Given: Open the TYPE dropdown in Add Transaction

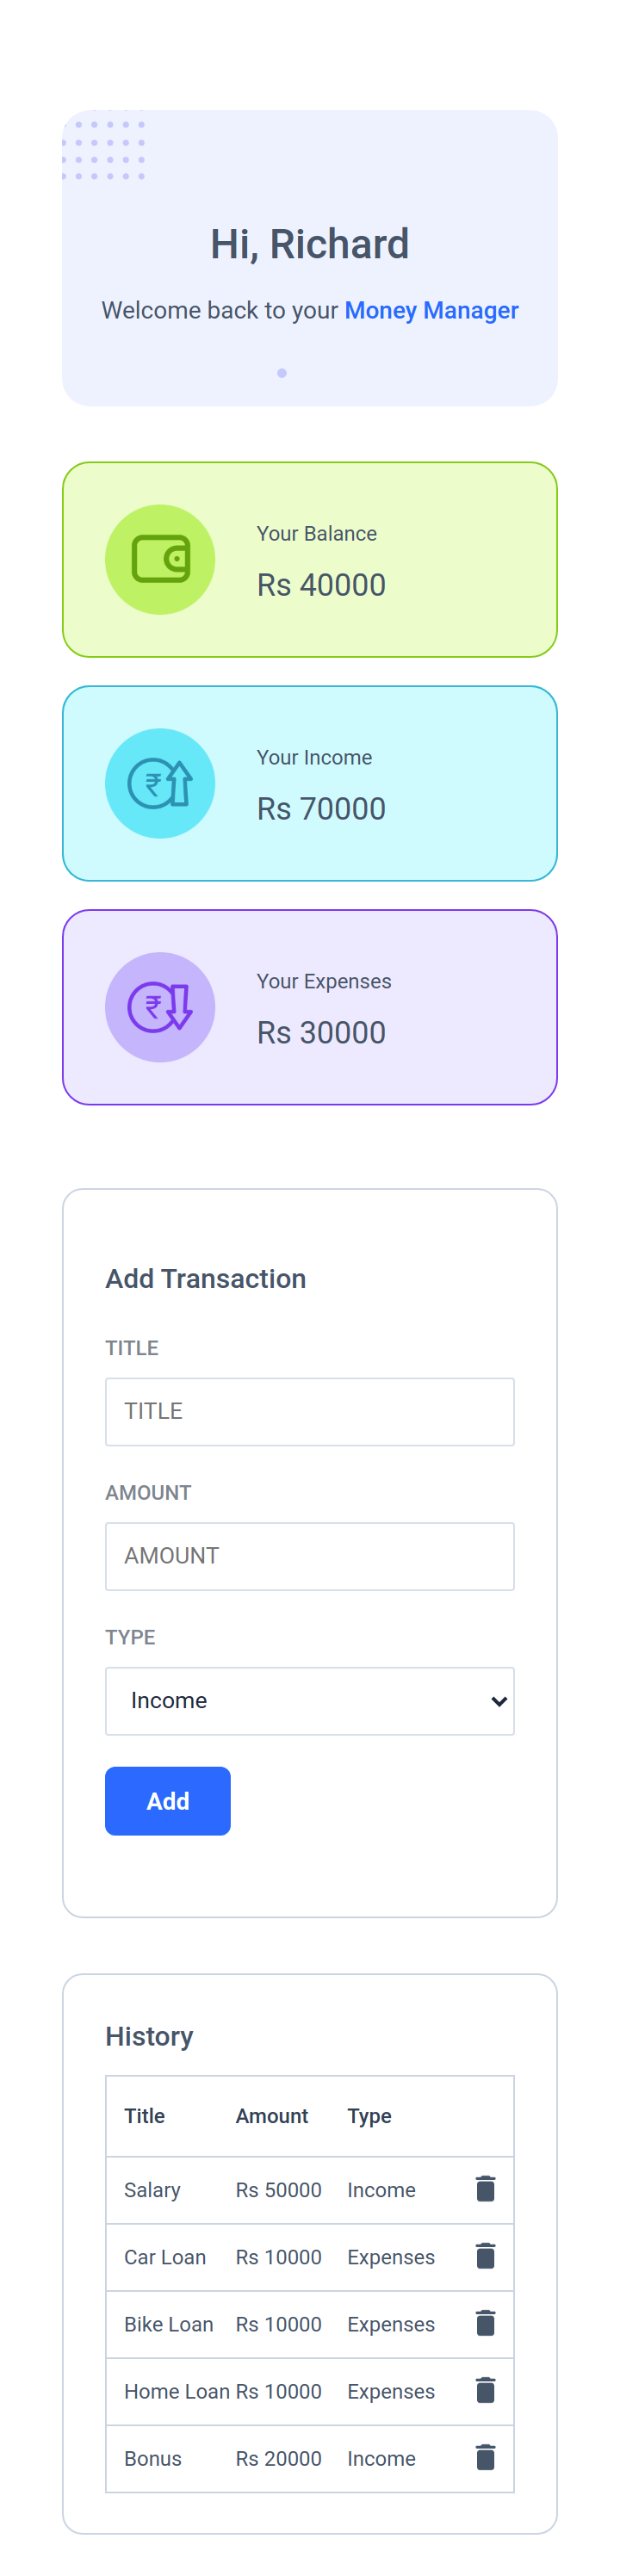Looking at the screenshot, I should coord(310,1701).
